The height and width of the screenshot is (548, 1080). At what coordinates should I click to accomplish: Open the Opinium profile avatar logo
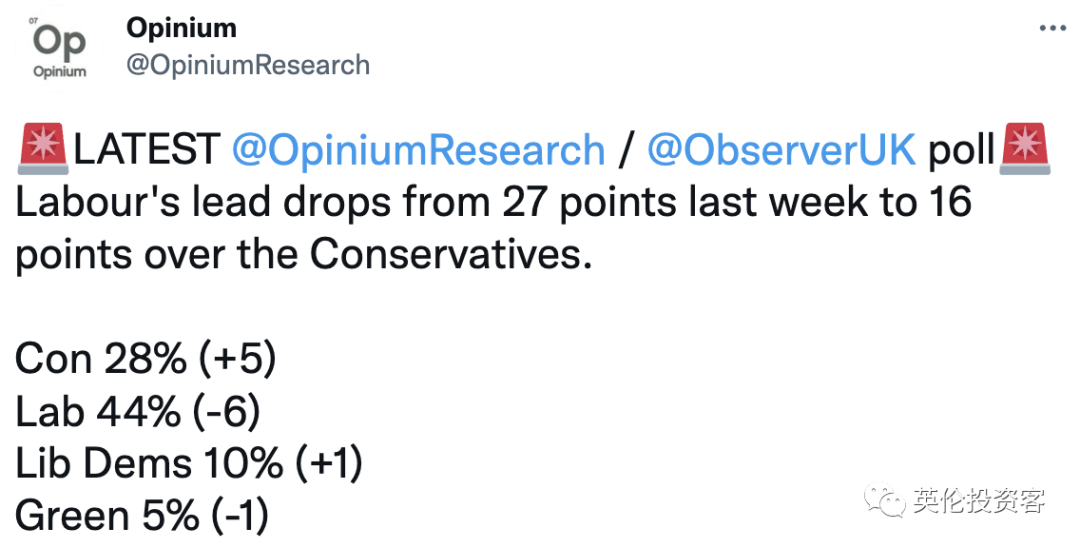coord(60,48)
